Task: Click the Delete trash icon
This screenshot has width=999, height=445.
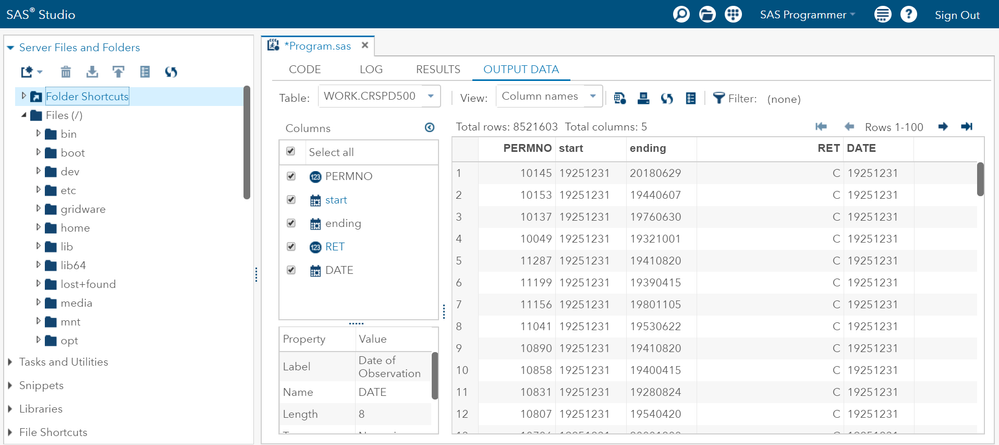Action: tap(66, 72)
